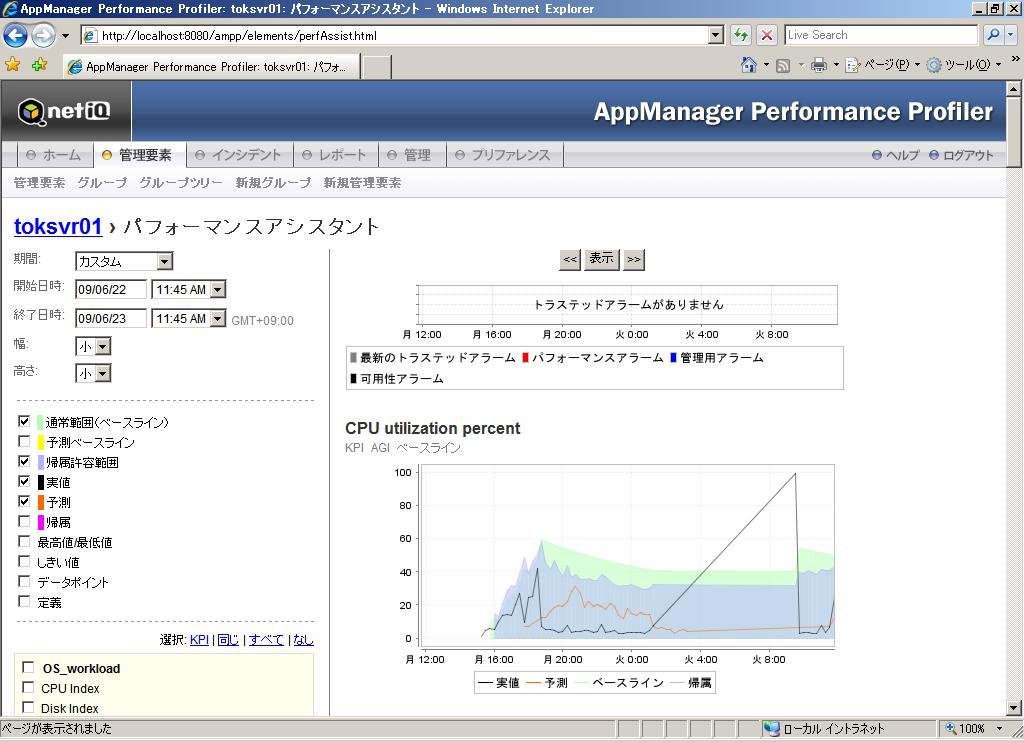Click the browser Back arrow button
The width and height of the screenshot is (1024, 742).
pyautogui.click(x=15, y=35)
